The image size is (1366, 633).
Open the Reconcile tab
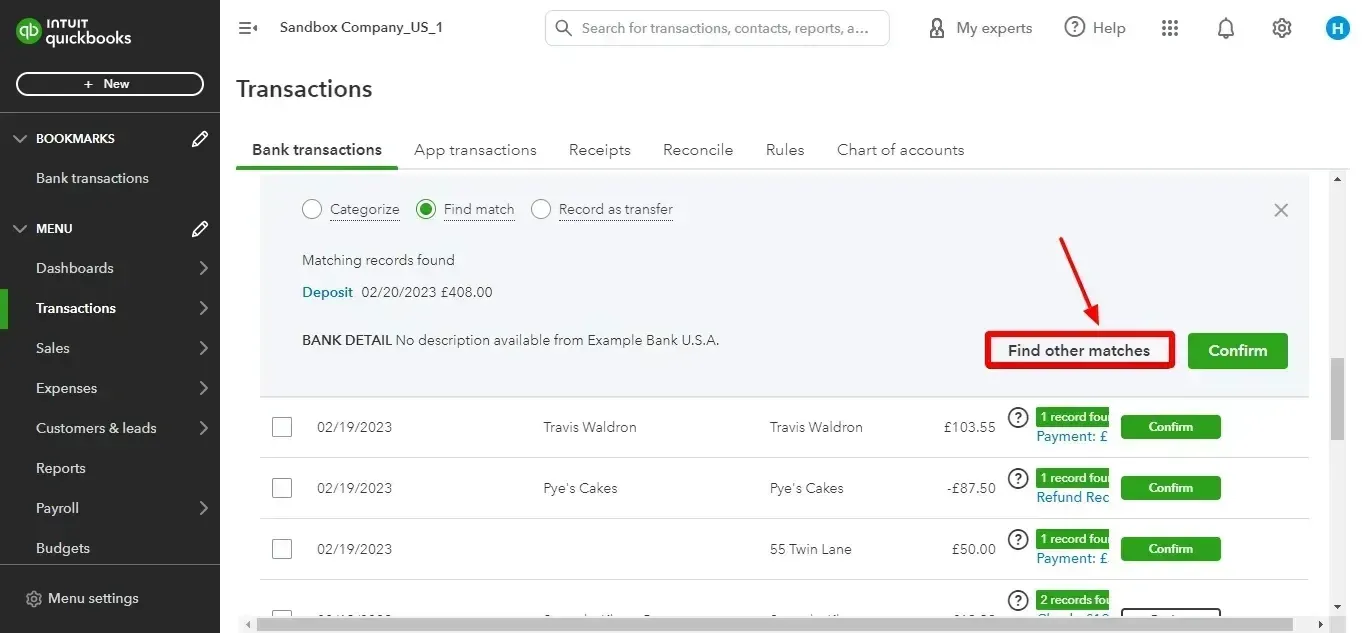pos(698,150)
